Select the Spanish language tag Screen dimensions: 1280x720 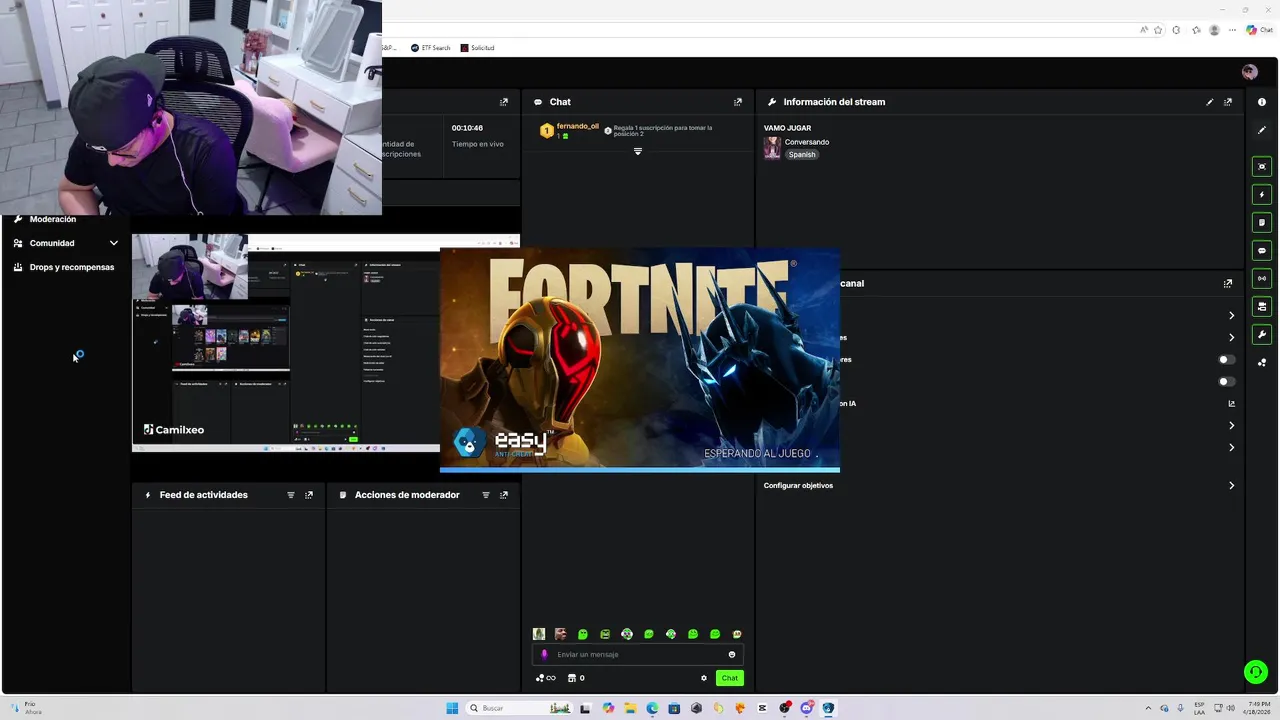click(x=802, y=155)
